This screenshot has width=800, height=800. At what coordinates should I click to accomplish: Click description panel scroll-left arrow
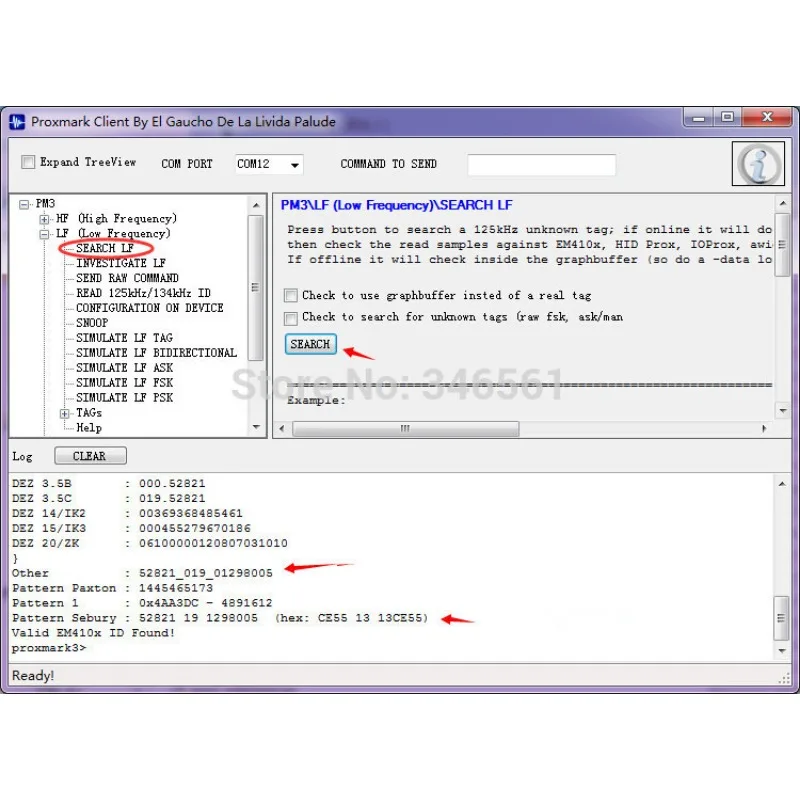282,429
